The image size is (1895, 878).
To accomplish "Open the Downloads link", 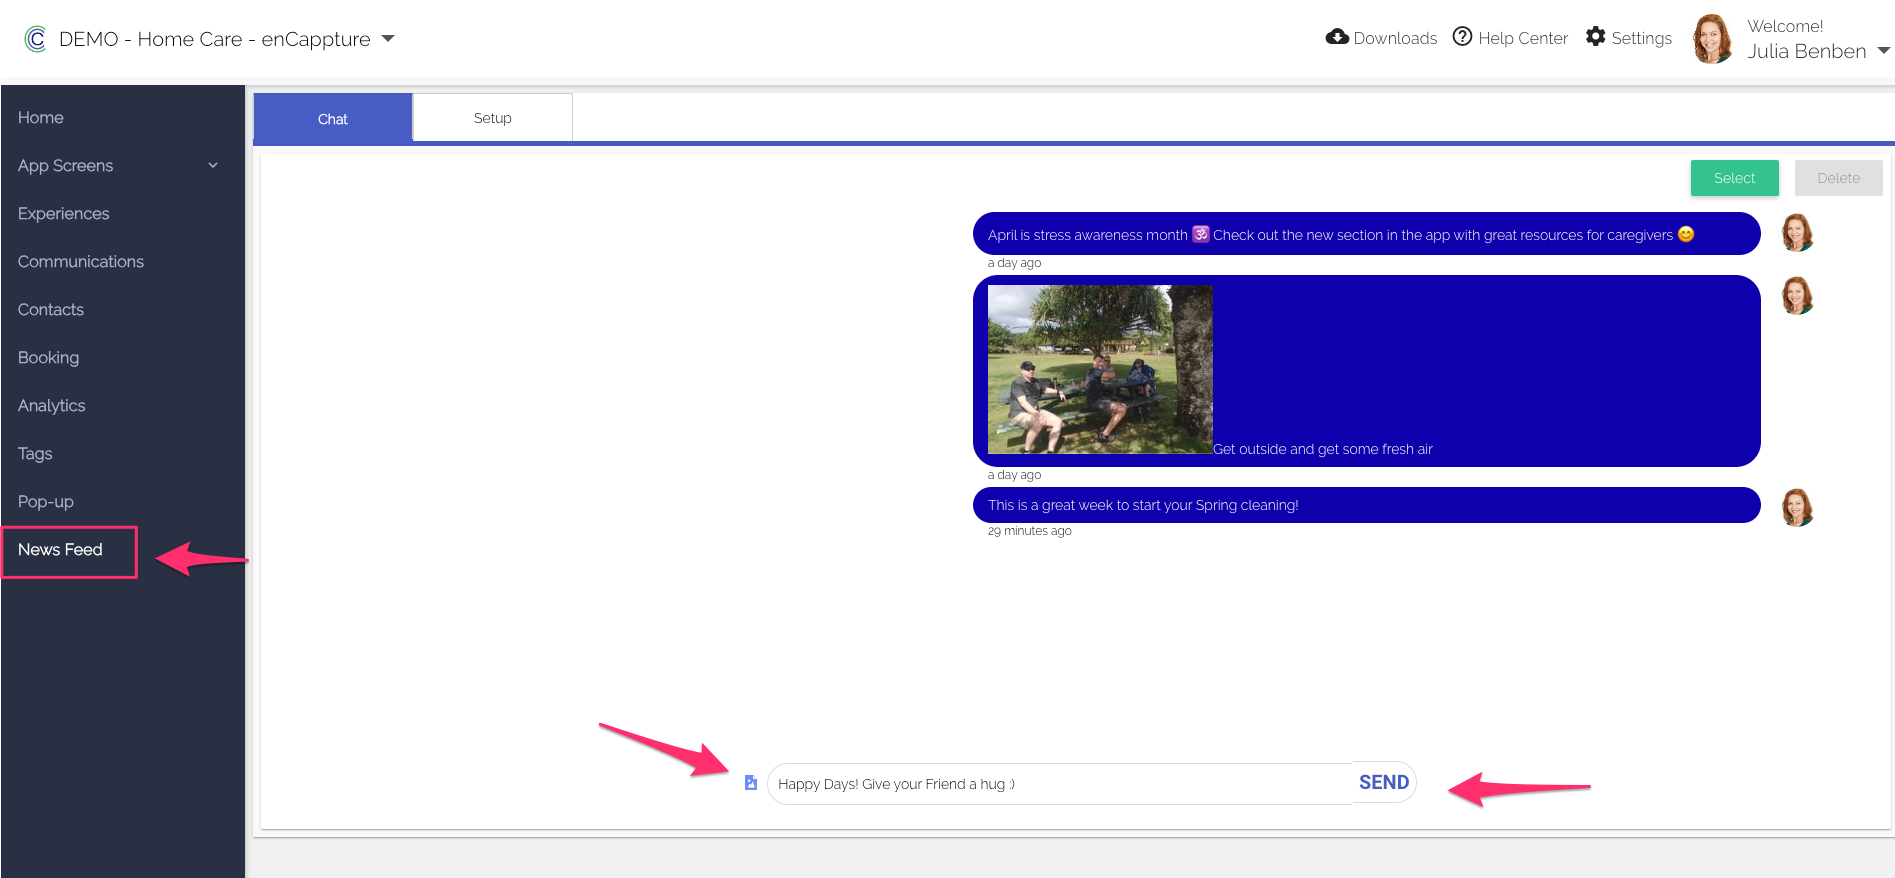I will 1395,38.
